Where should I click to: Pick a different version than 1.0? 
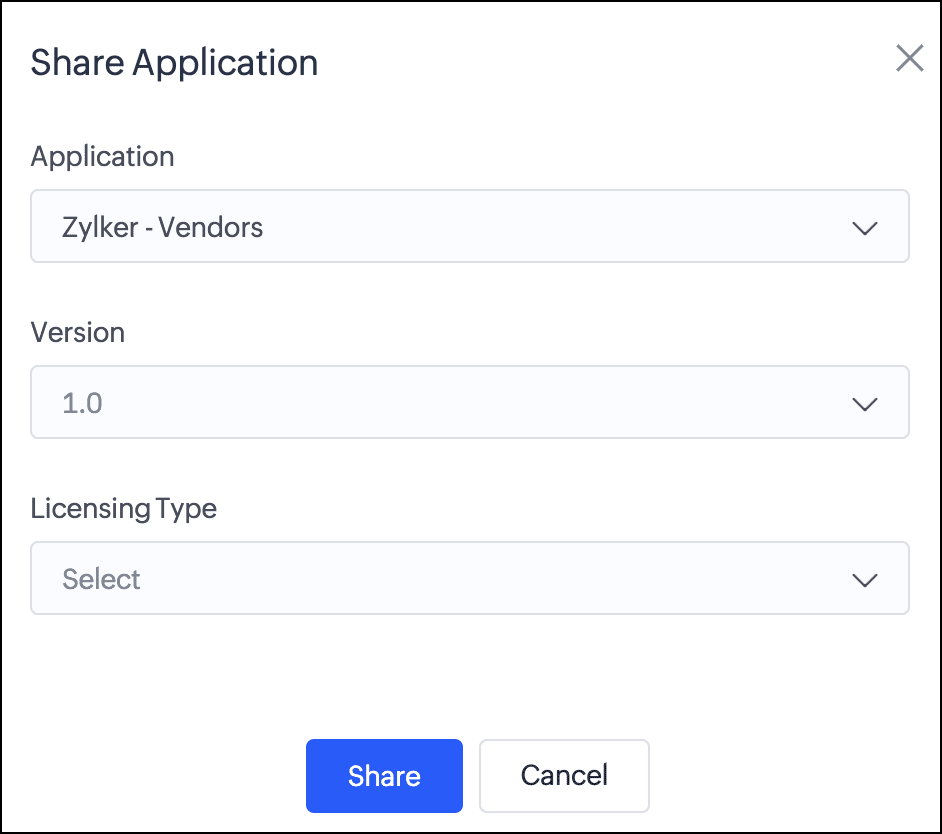(x=469, y=403)
